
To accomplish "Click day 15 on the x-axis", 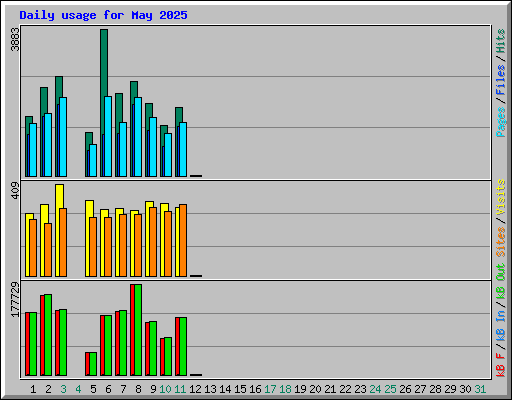I will click(240, 389).
